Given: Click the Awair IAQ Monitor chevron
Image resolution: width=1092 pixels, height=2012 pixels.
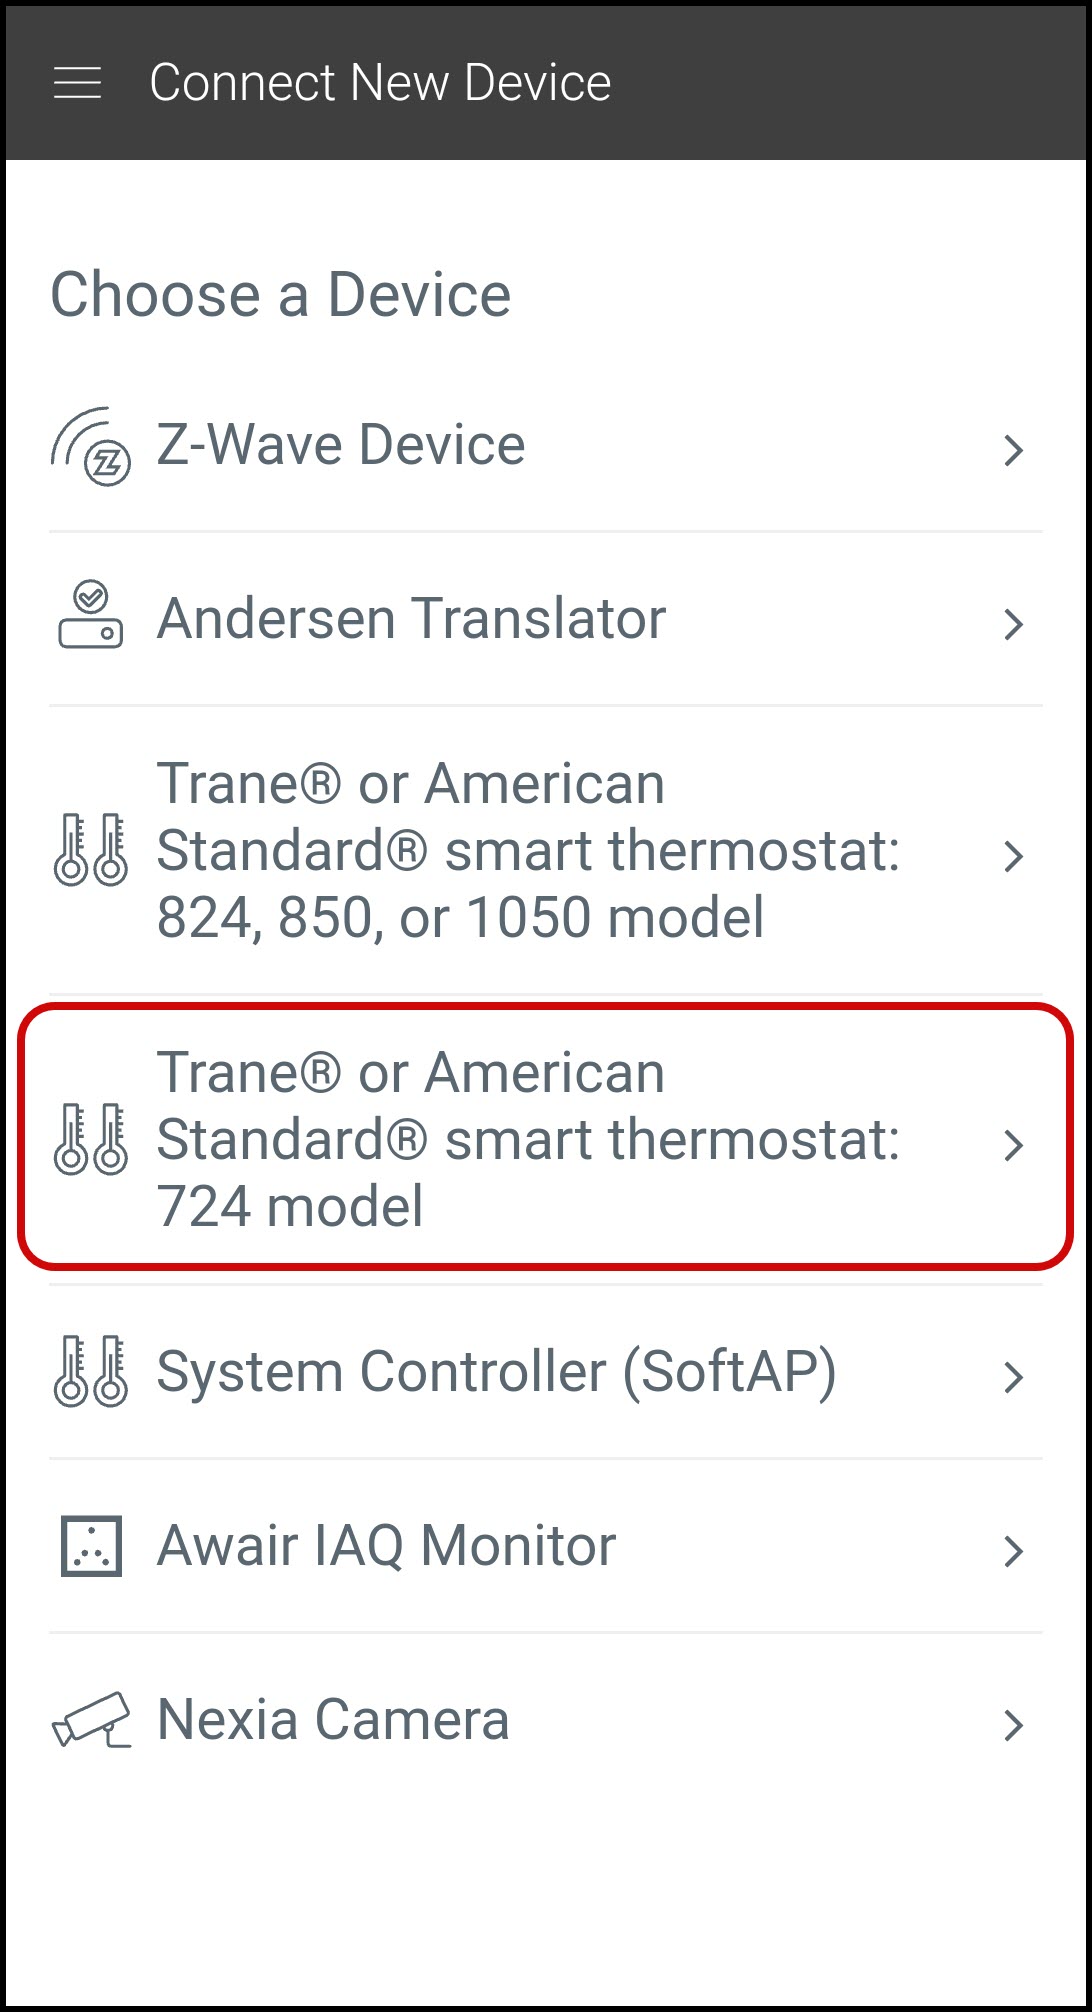Looking at the screenshot, I should 1013,1551.
